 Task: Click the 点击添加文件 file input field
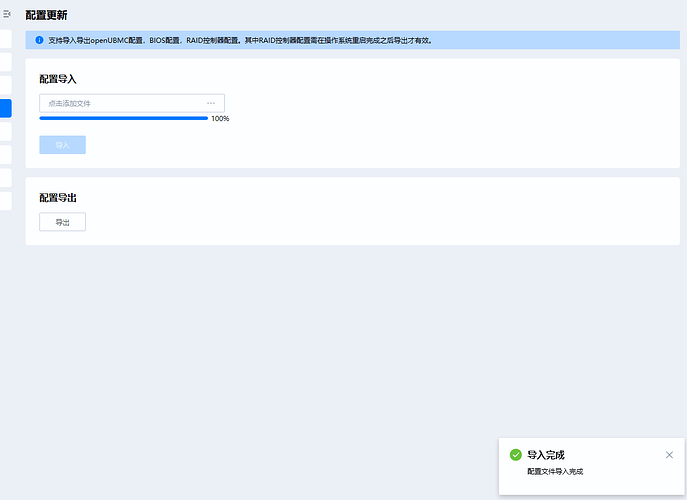(x=120, y=103)
